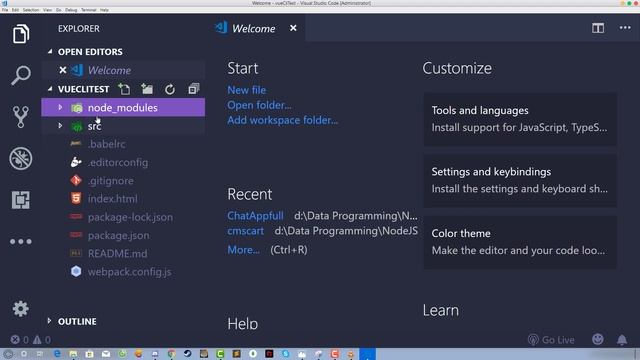Click the Open folder... link
The image size is (640, 360).
[259, 105]
